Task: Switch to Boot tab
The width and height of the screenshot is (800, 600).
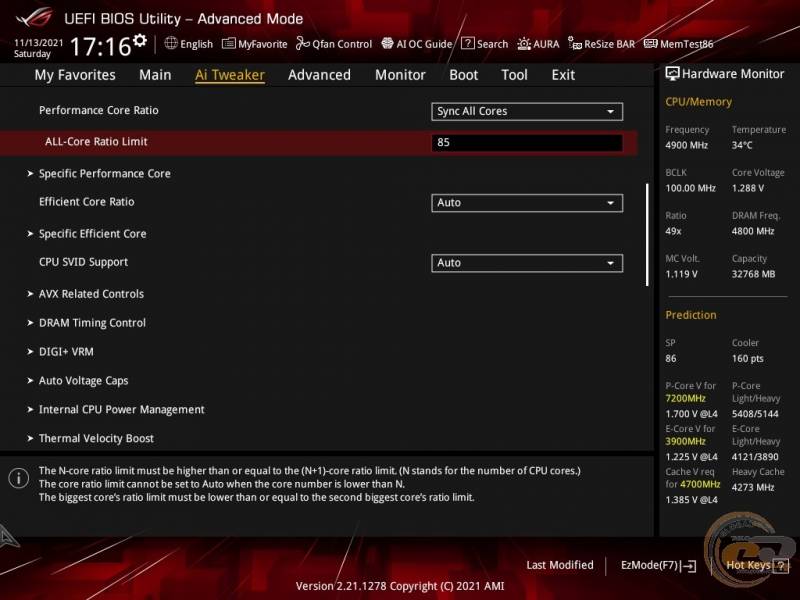Action: pyautogui.click(x=463, y=75)
